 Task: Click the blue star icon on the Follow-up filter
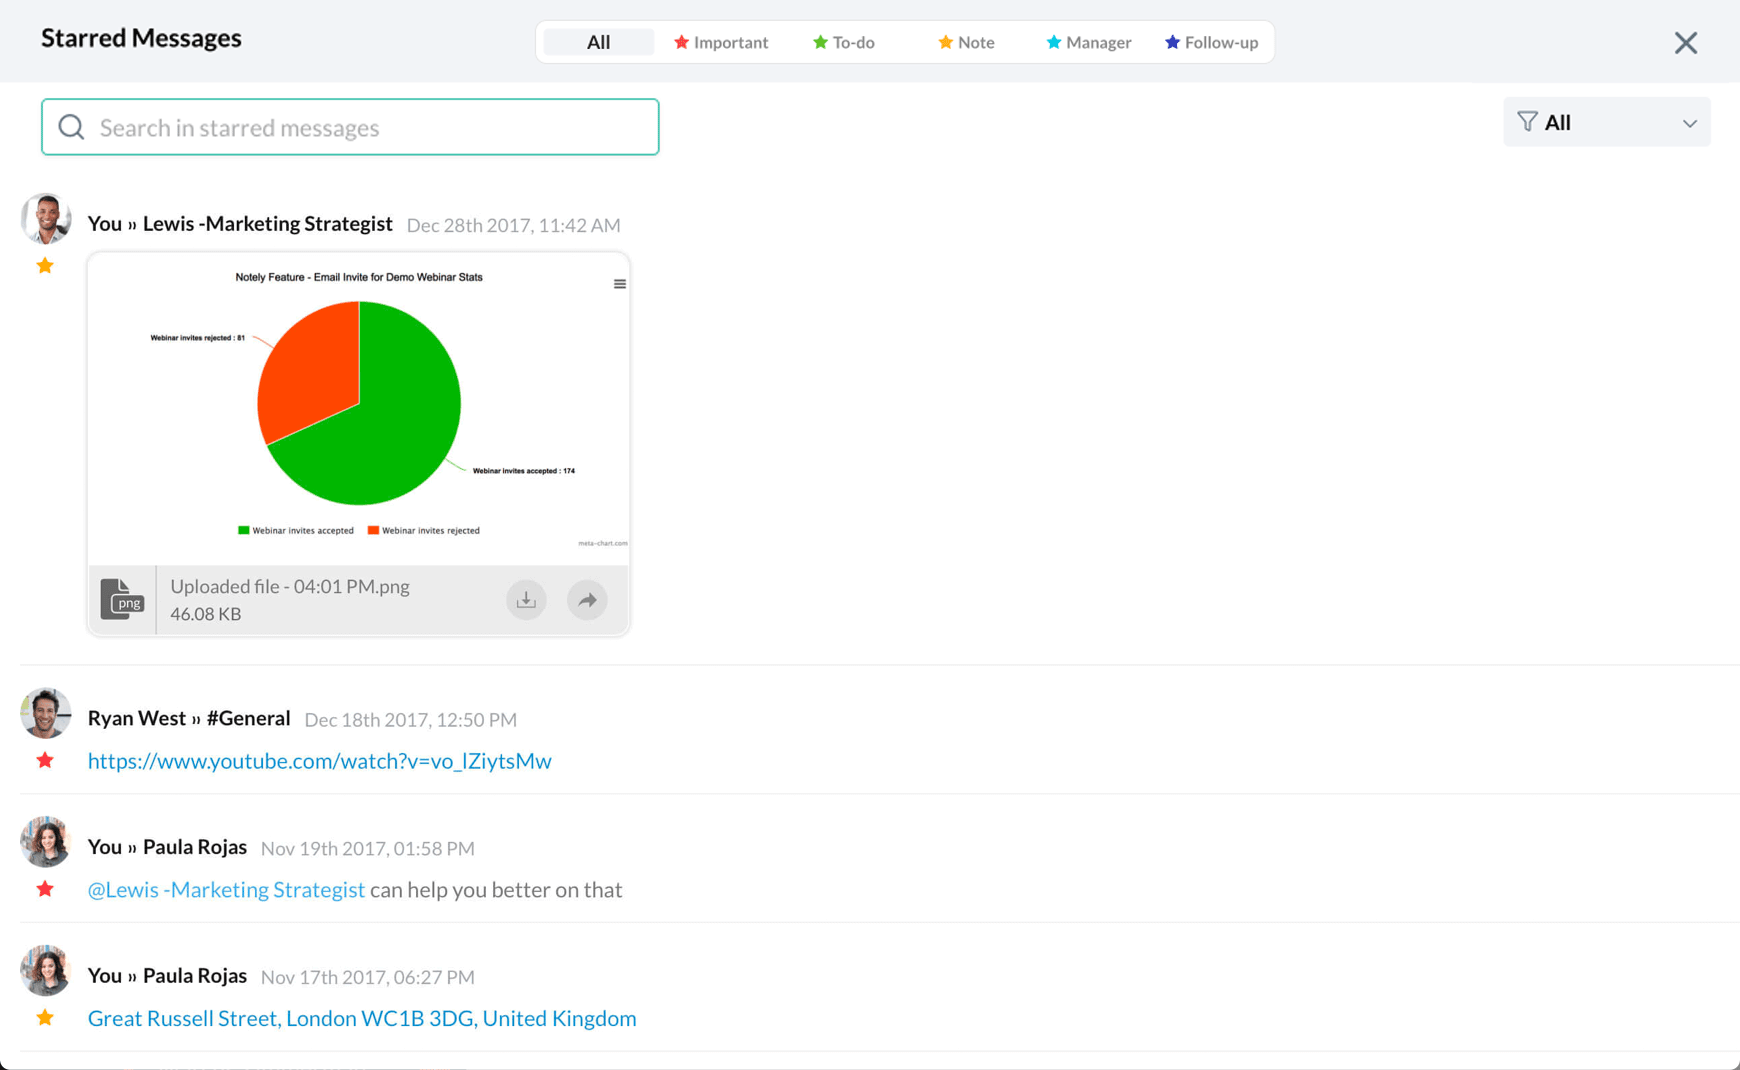pyautogui.click(x=1170, y=42)
